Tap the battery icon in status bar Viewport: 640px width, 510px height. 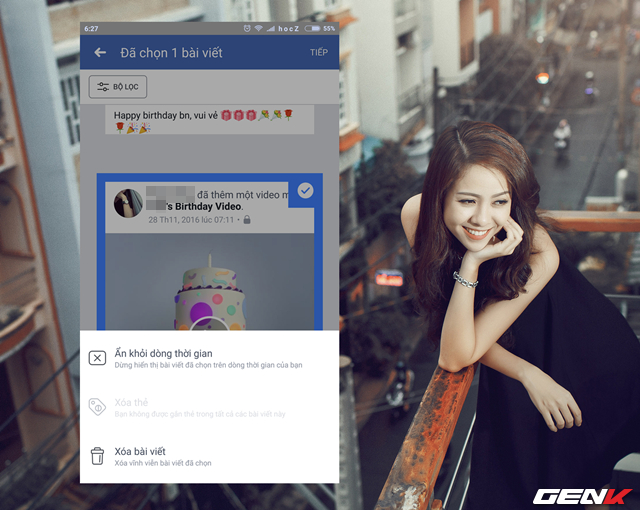pos(312,28)
